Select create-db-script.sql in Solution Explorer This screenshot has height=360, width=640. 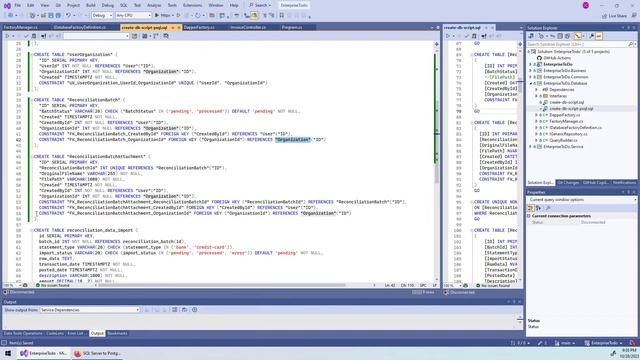point(567,102)
